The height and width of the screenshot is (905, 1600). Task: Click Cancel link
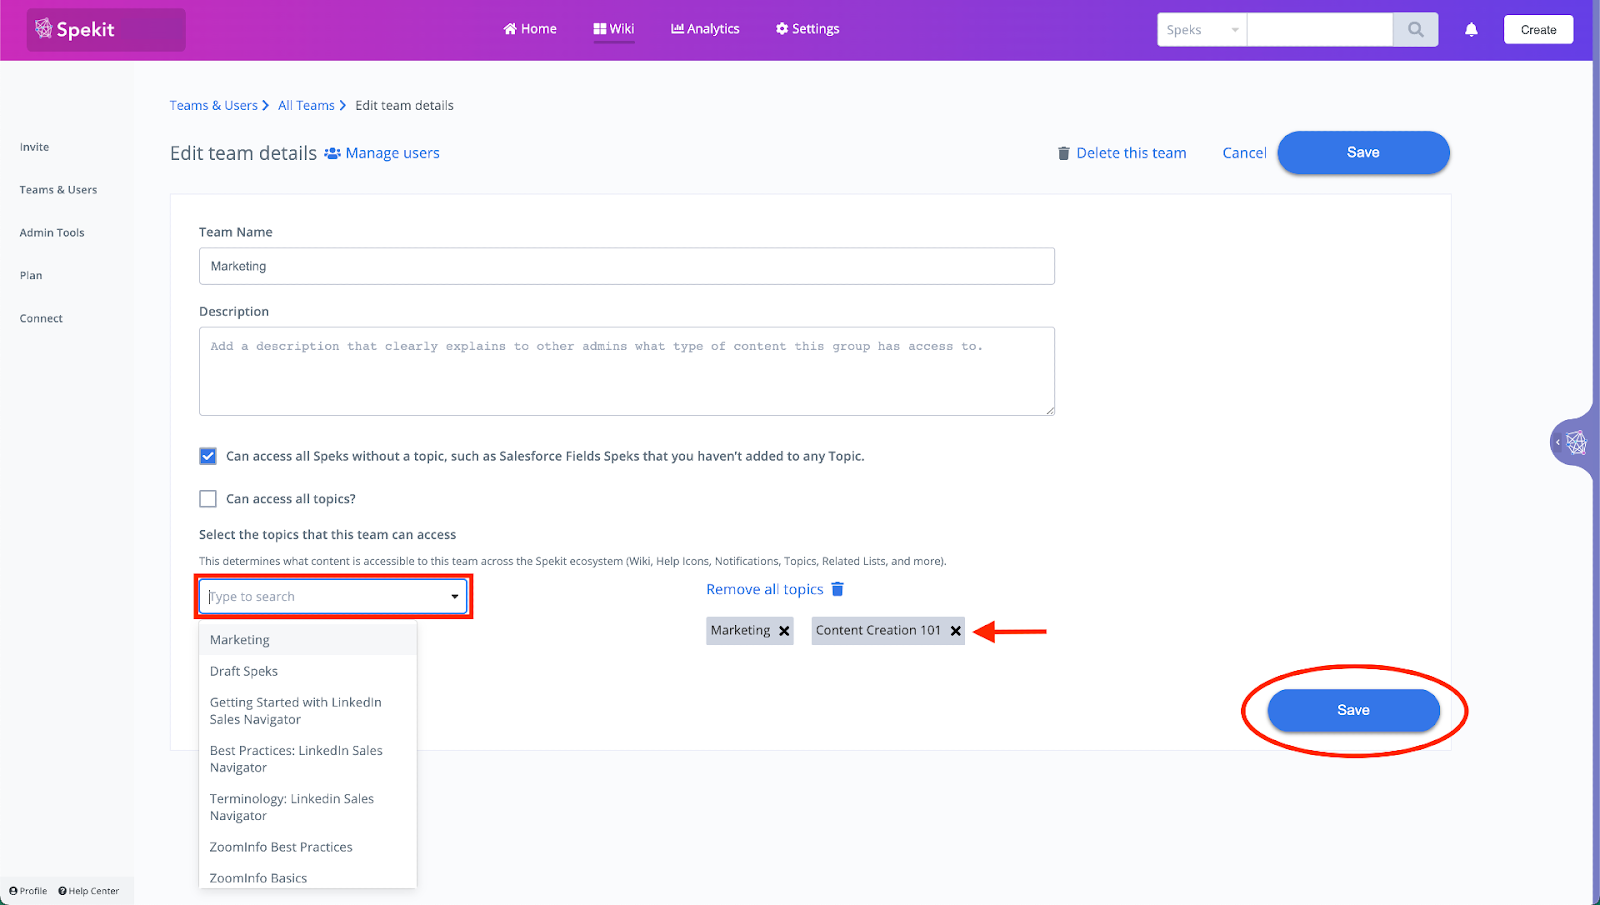(x=1244, y=153)
